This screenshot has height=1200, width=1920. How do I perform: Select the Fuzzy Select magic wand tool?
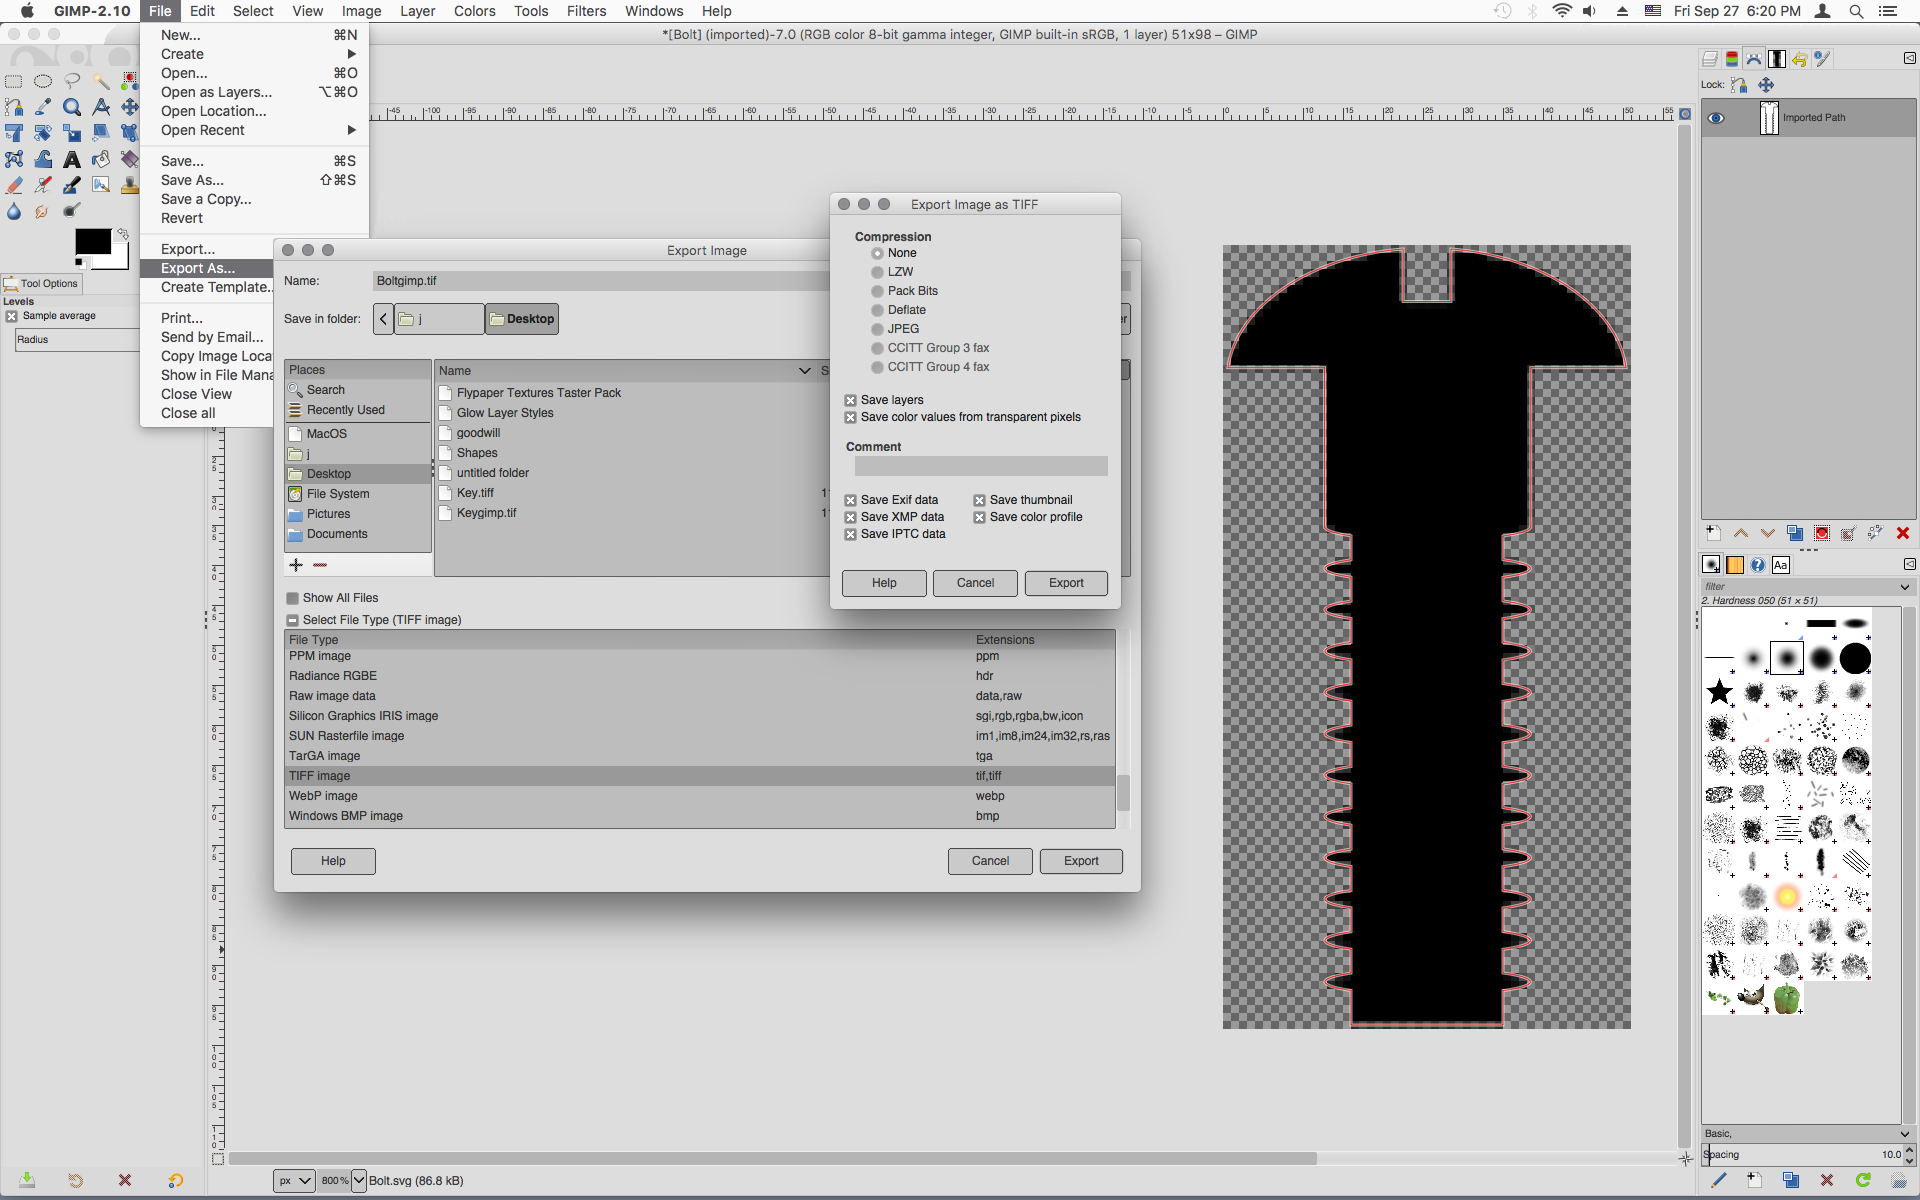pos(101,81)
